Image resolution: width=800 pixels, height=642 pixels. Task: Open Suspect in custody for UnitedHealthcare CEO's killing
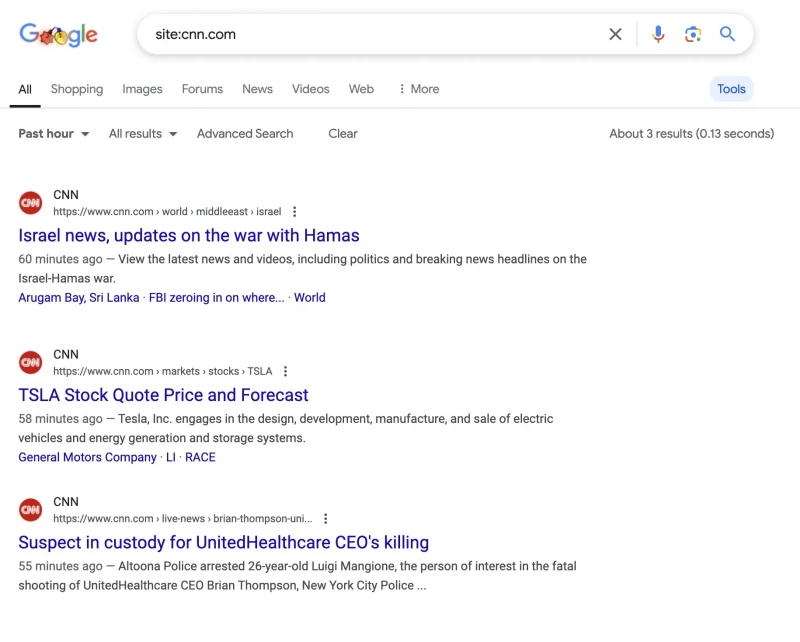[223, 542]
